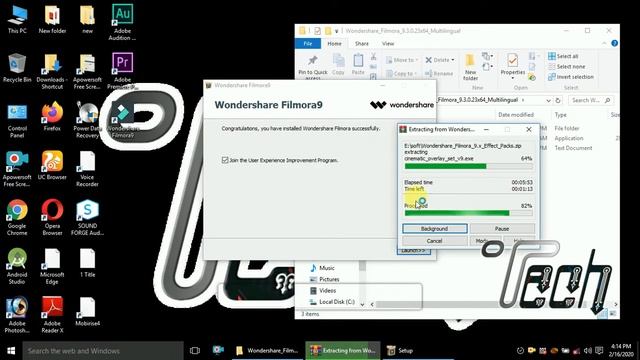The image size is (640, 360).
Task: Cancel the extraction
Action: pyautogui.click(x=435, y=241)
